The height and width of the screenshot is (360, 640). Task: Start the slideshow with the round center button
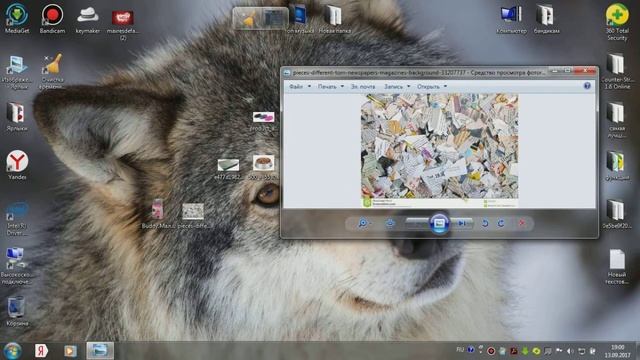(439, 223)
